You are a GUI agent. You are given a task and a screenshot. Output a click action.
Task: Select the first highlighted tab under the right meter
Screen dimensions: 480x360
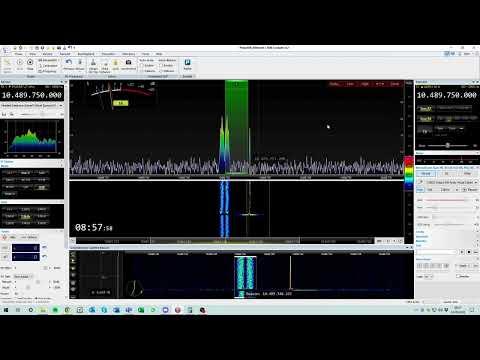(426, 174)
